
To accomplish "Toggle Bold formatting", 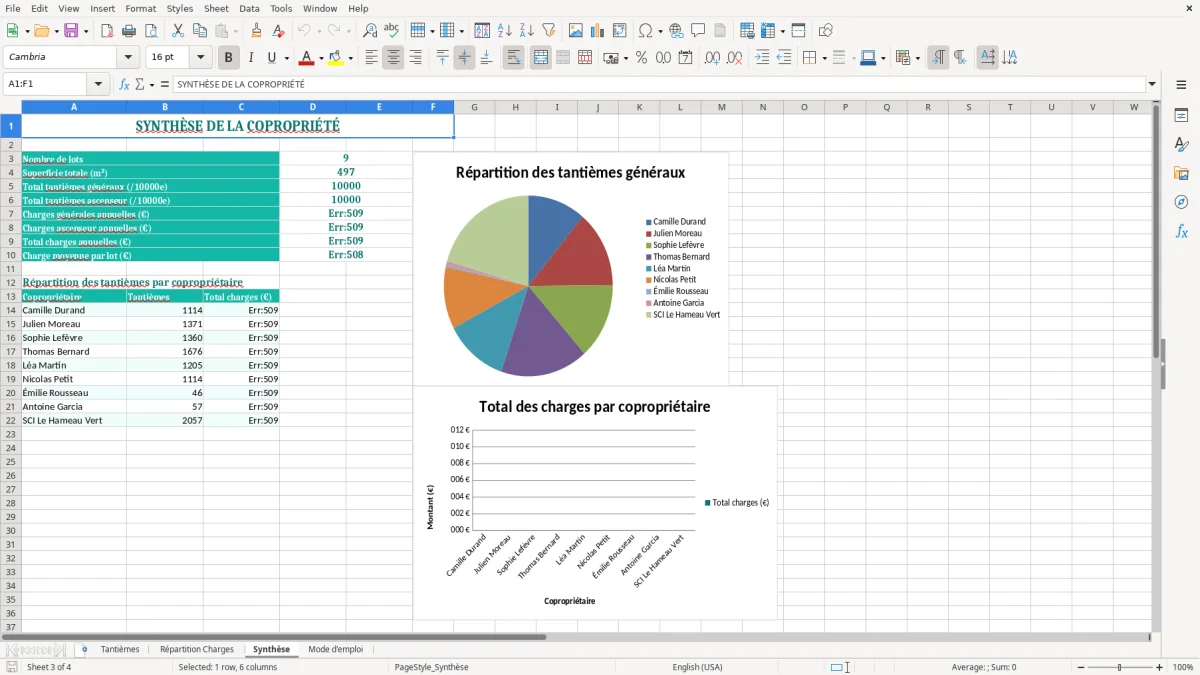I will click(x=229, y=58).
